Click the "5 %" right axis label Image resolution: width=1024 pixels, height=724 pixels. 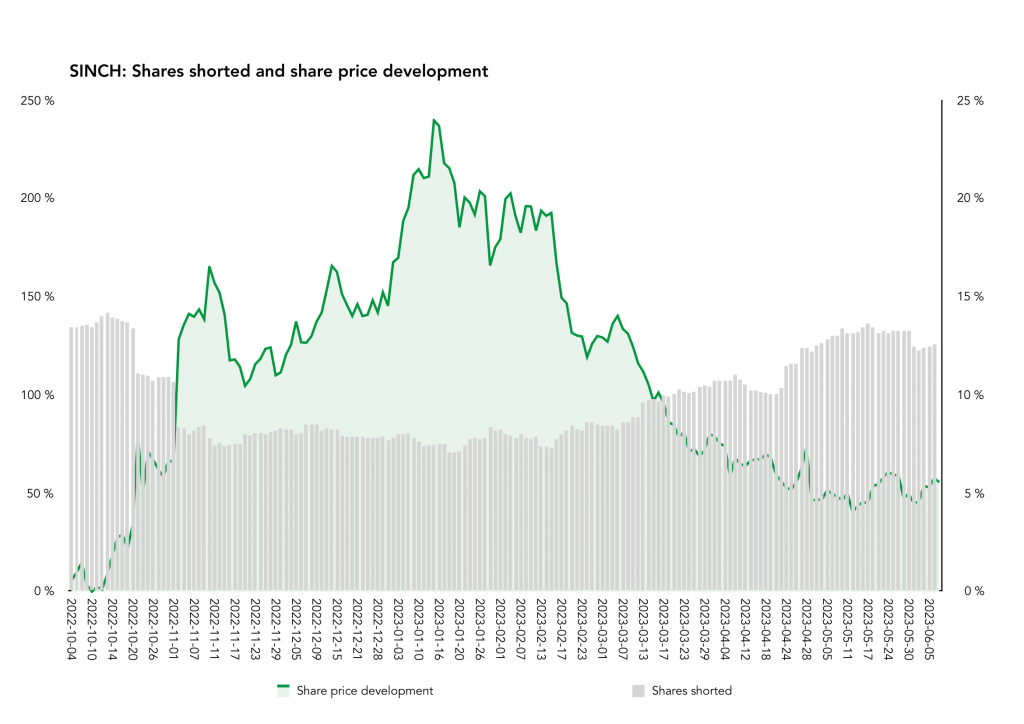(974, 494)
